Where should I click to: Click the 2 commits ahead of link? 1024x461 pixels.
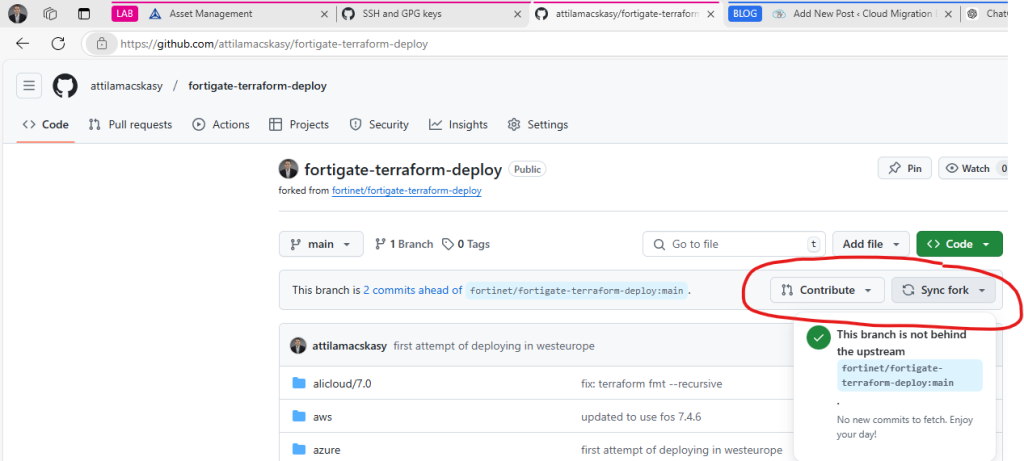[x=412, y=290]
